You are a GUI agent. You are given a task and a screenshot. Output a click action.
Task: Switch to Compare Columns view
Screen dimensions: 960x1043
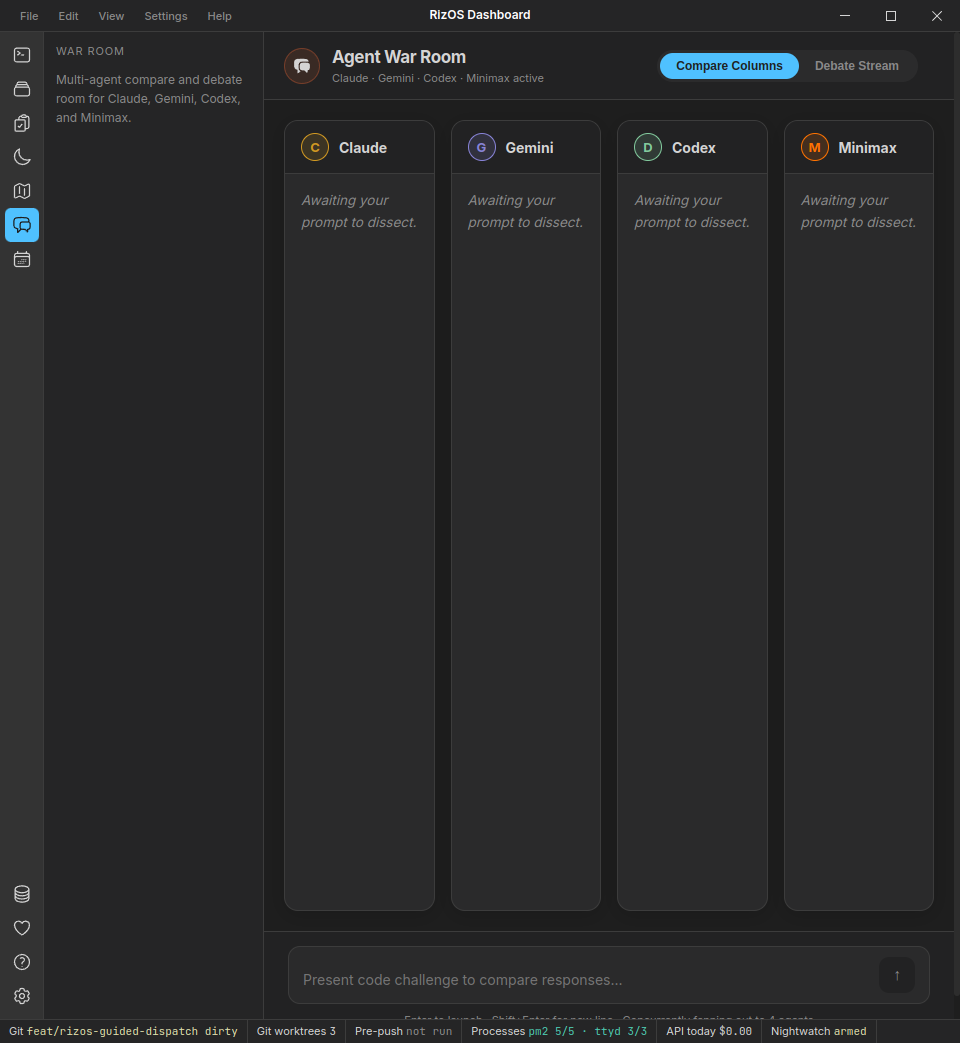[729, 66]
